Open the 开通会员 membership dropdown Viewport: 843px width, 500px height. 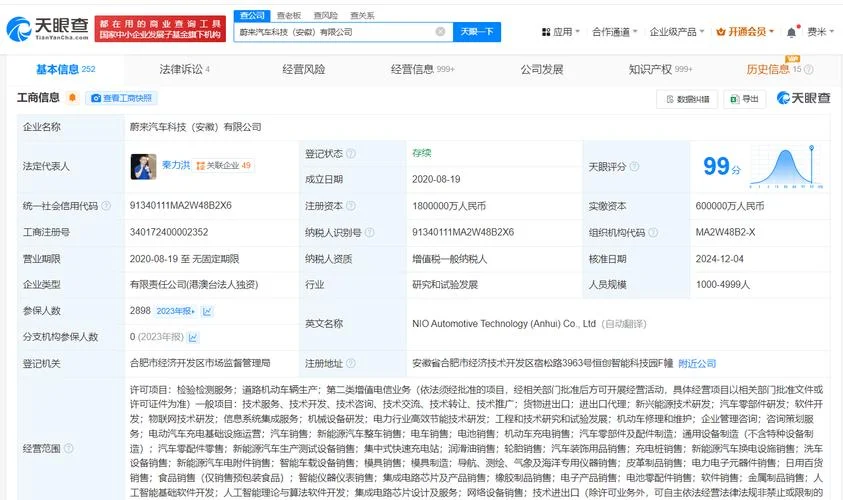pos(745,32)
